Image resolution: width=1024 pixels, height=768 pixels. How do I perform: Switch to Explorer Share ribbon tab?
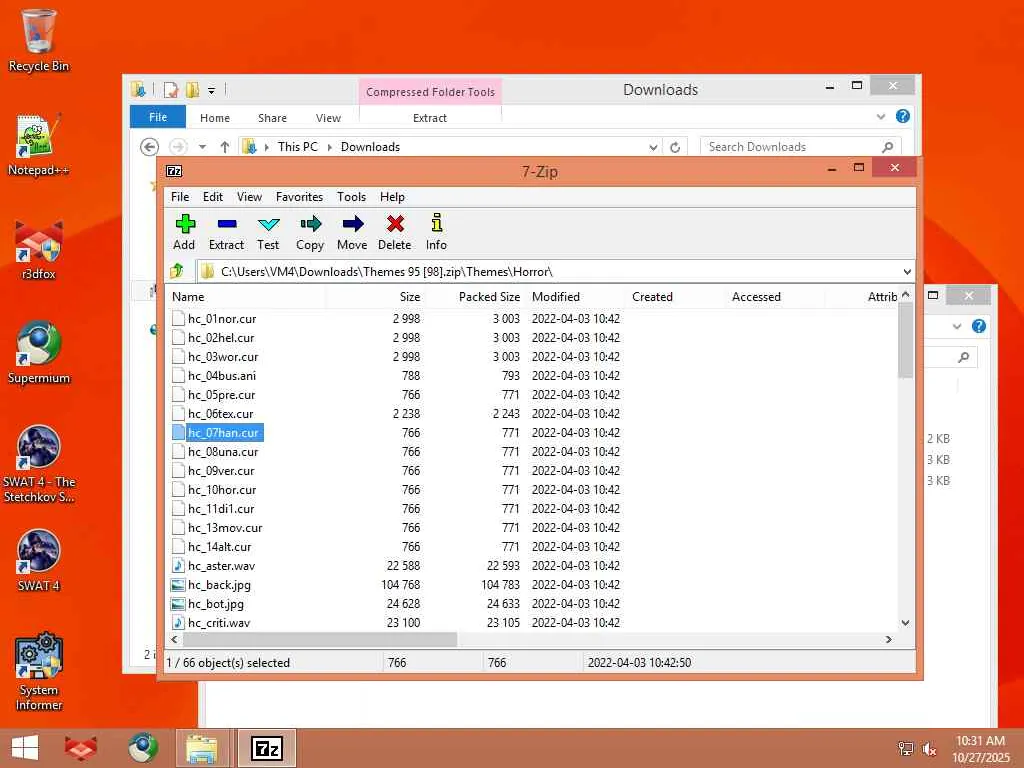pos(272,118)
